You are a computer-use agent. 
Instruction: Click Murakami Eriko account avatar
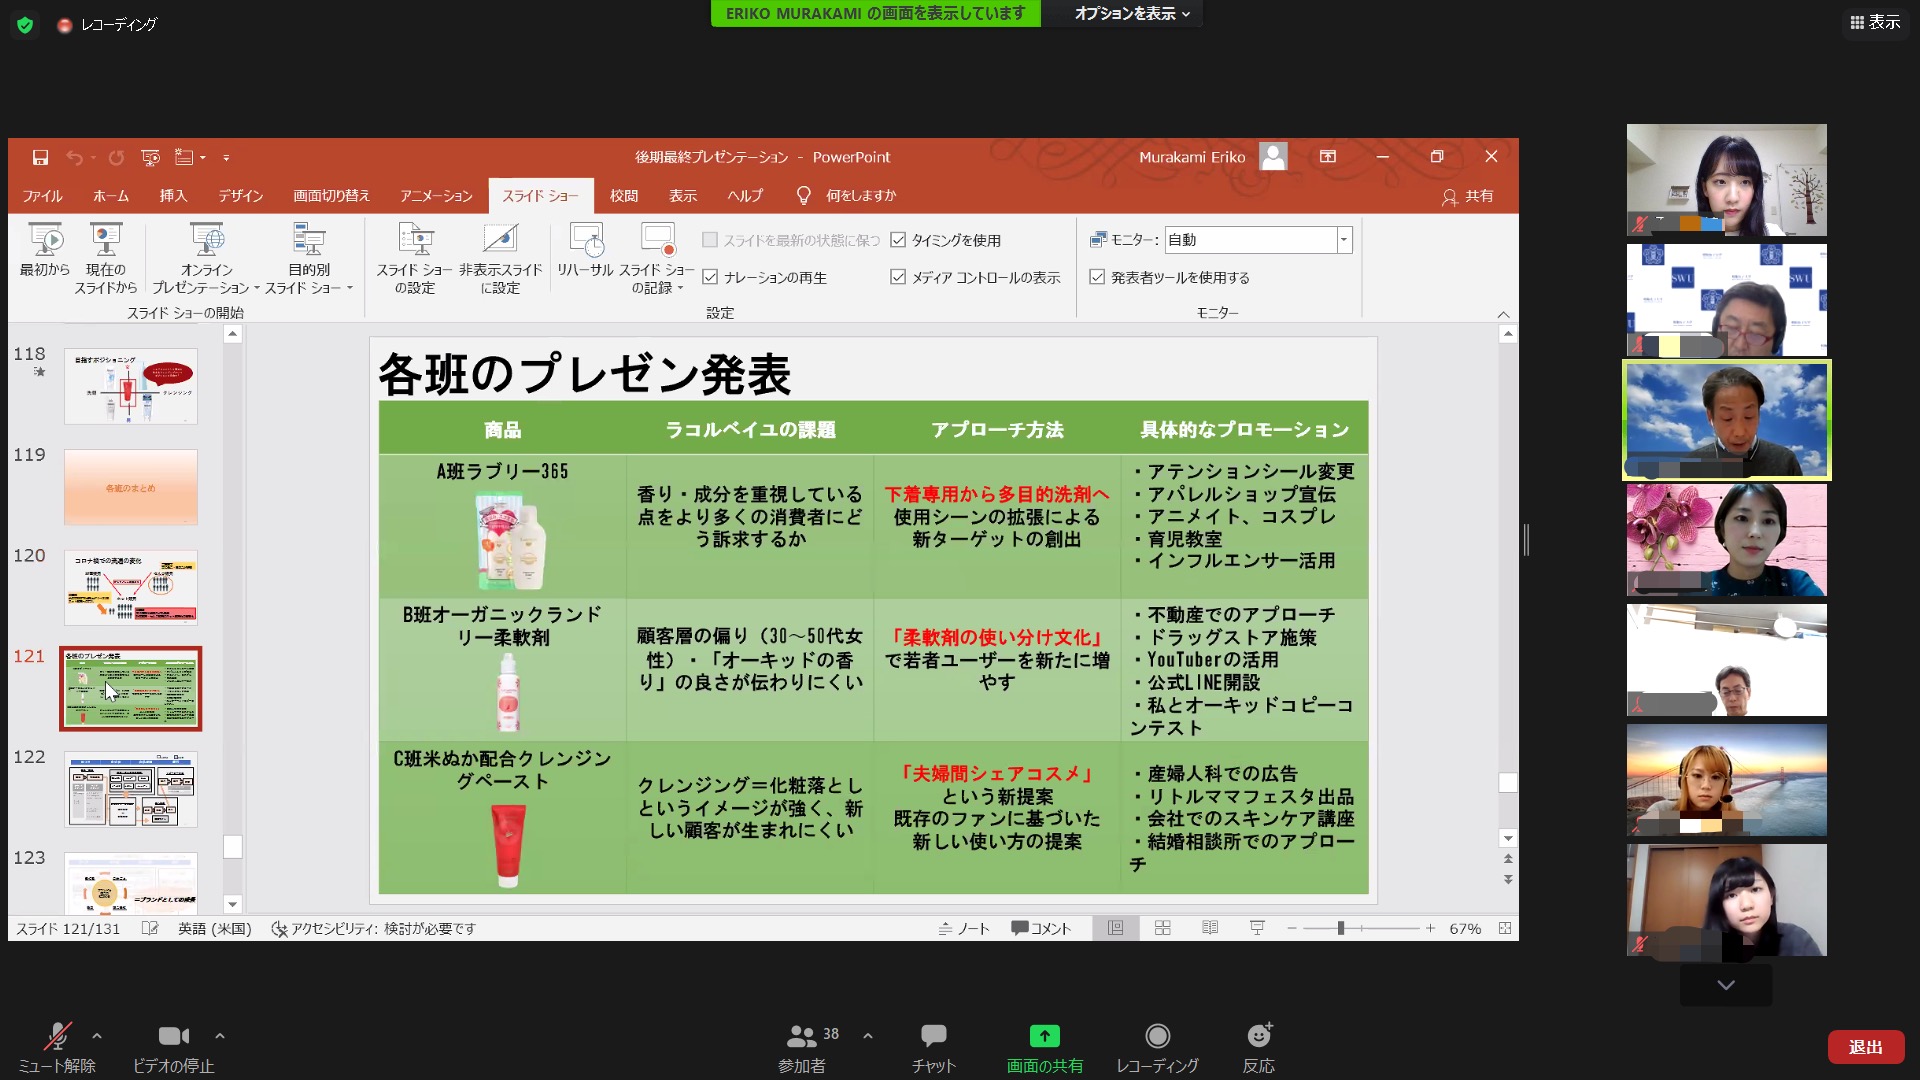pos(1273,157)
